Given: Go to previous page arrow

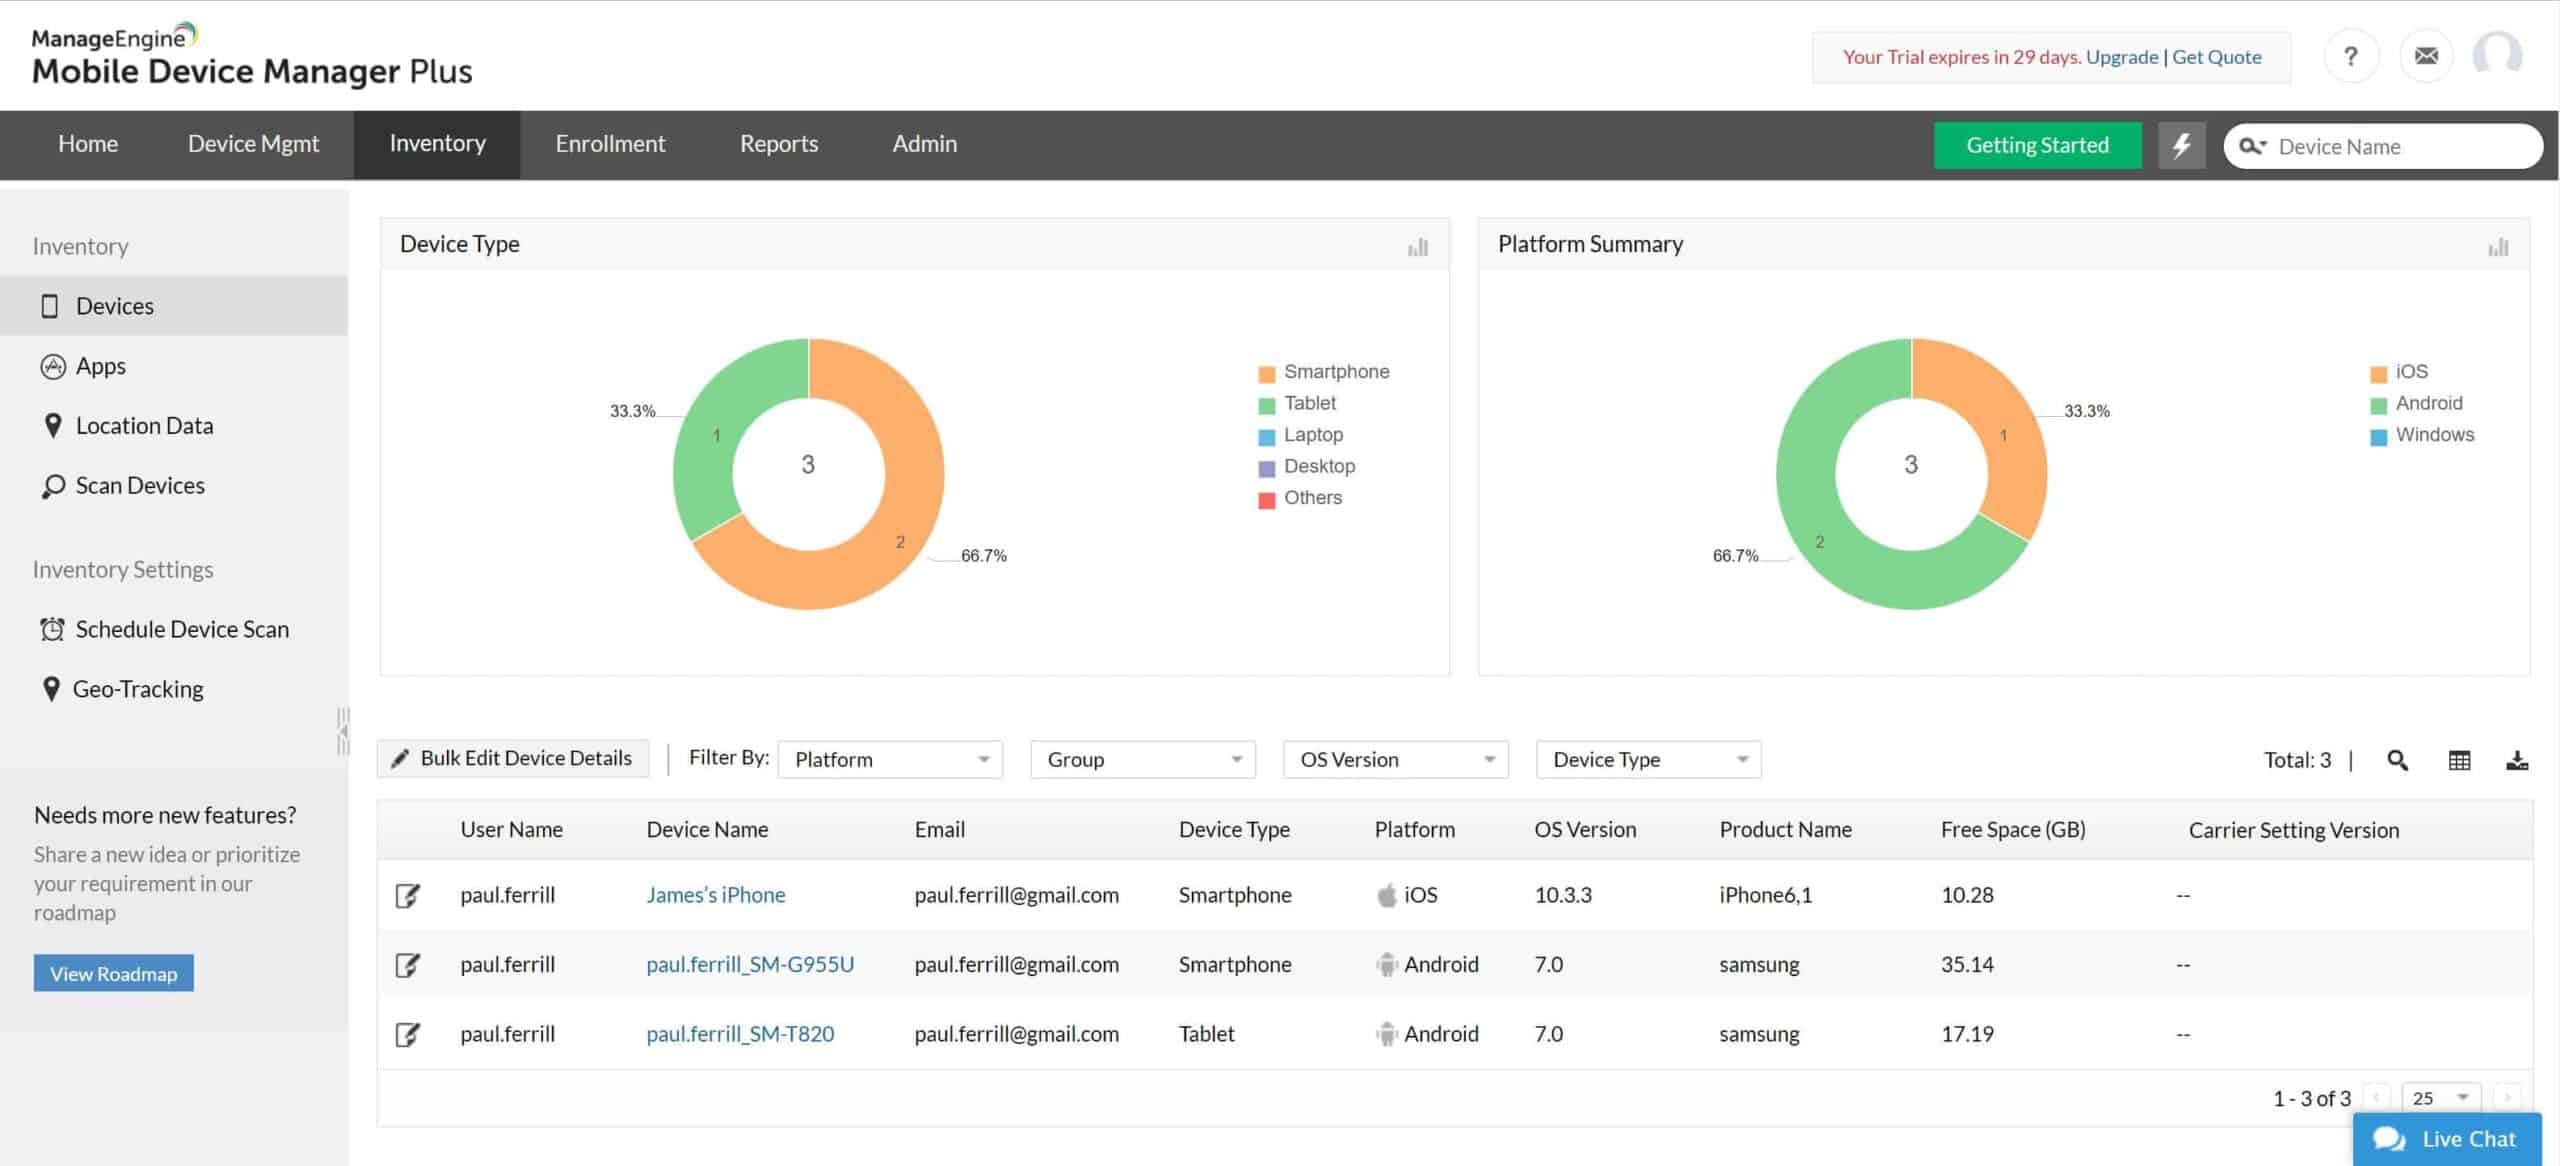Looking at the screenshot, I should (2377, 1097).
